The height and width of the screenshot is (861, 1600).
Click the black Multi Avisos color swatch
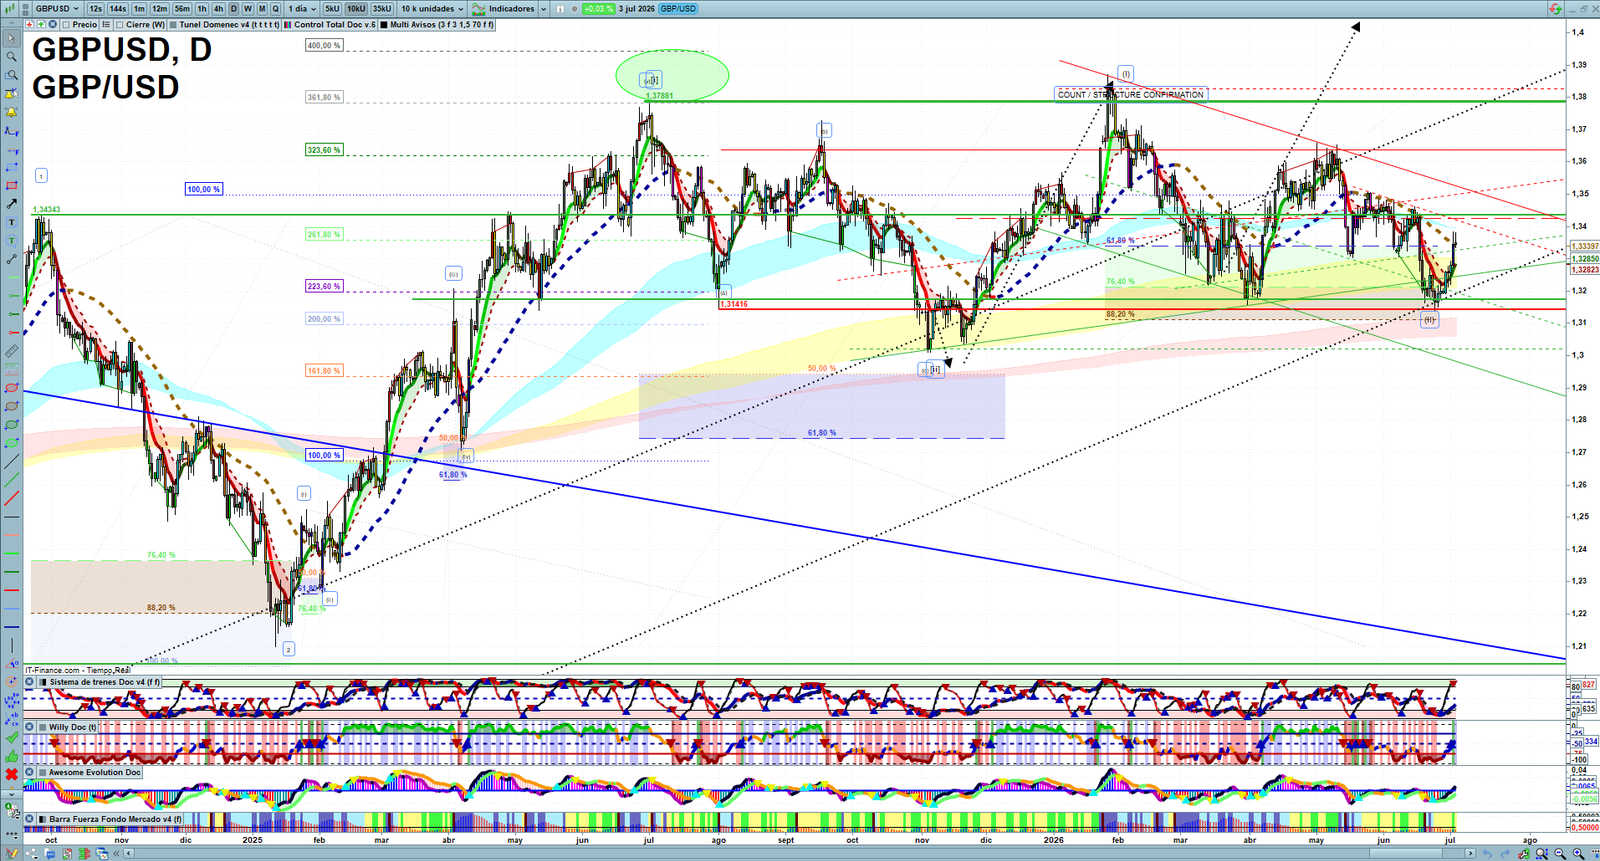coord(384,24)
